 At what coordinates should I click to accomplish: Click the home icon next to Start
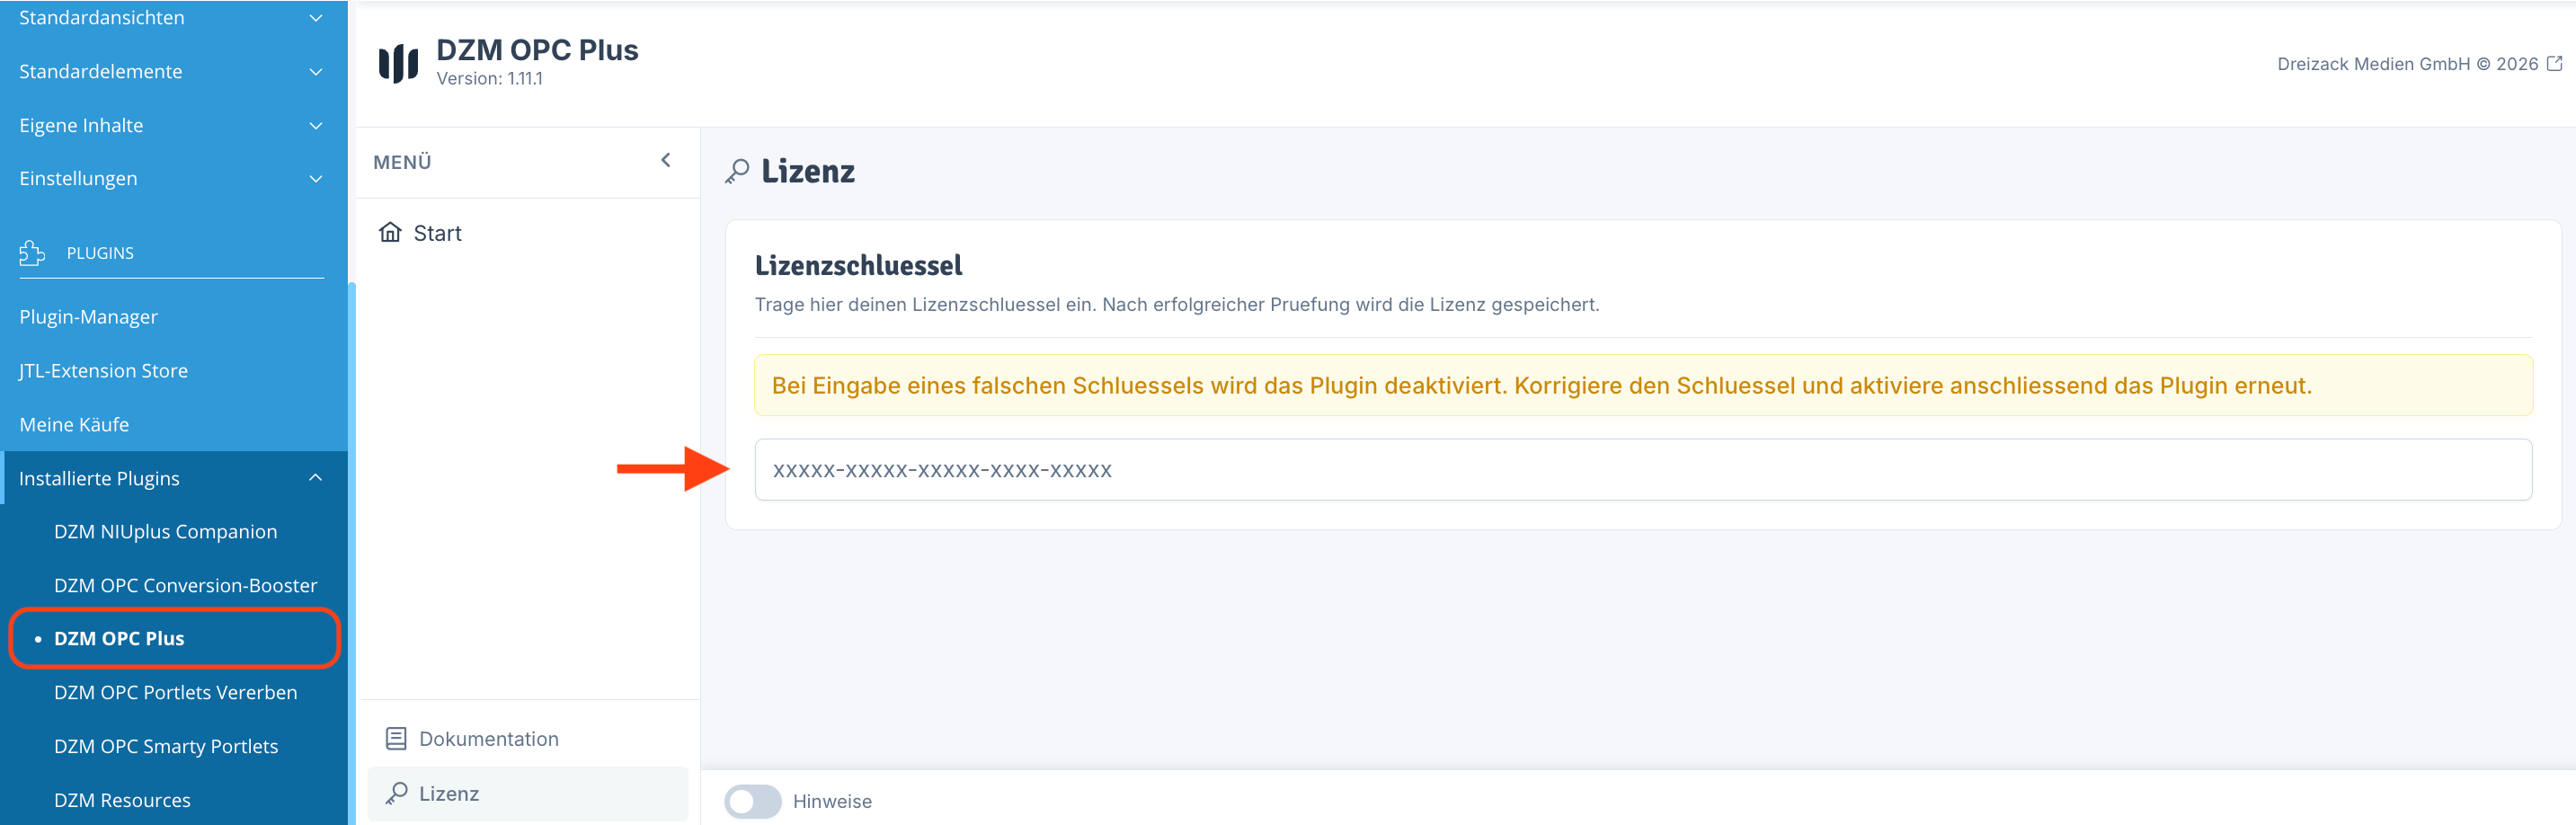pyautogui.click(x=390, y=232)
